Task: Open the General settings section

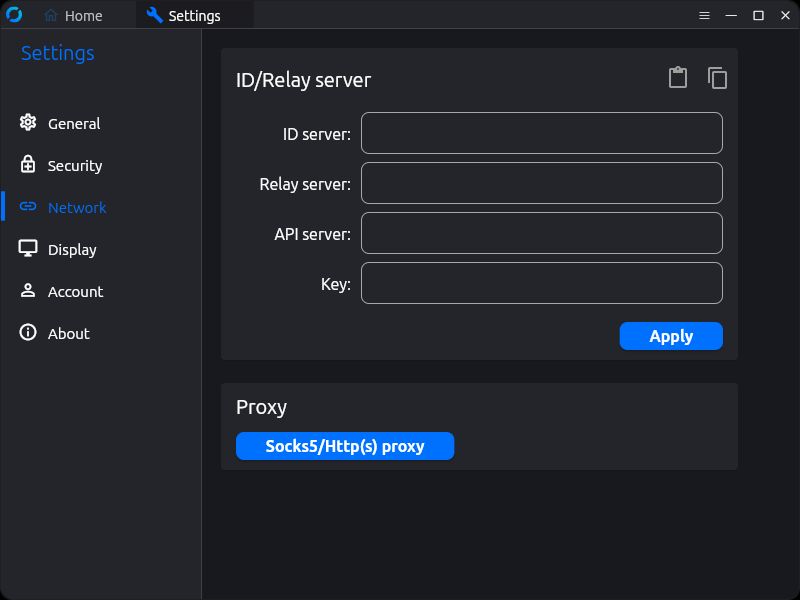Action: (28, 122)
